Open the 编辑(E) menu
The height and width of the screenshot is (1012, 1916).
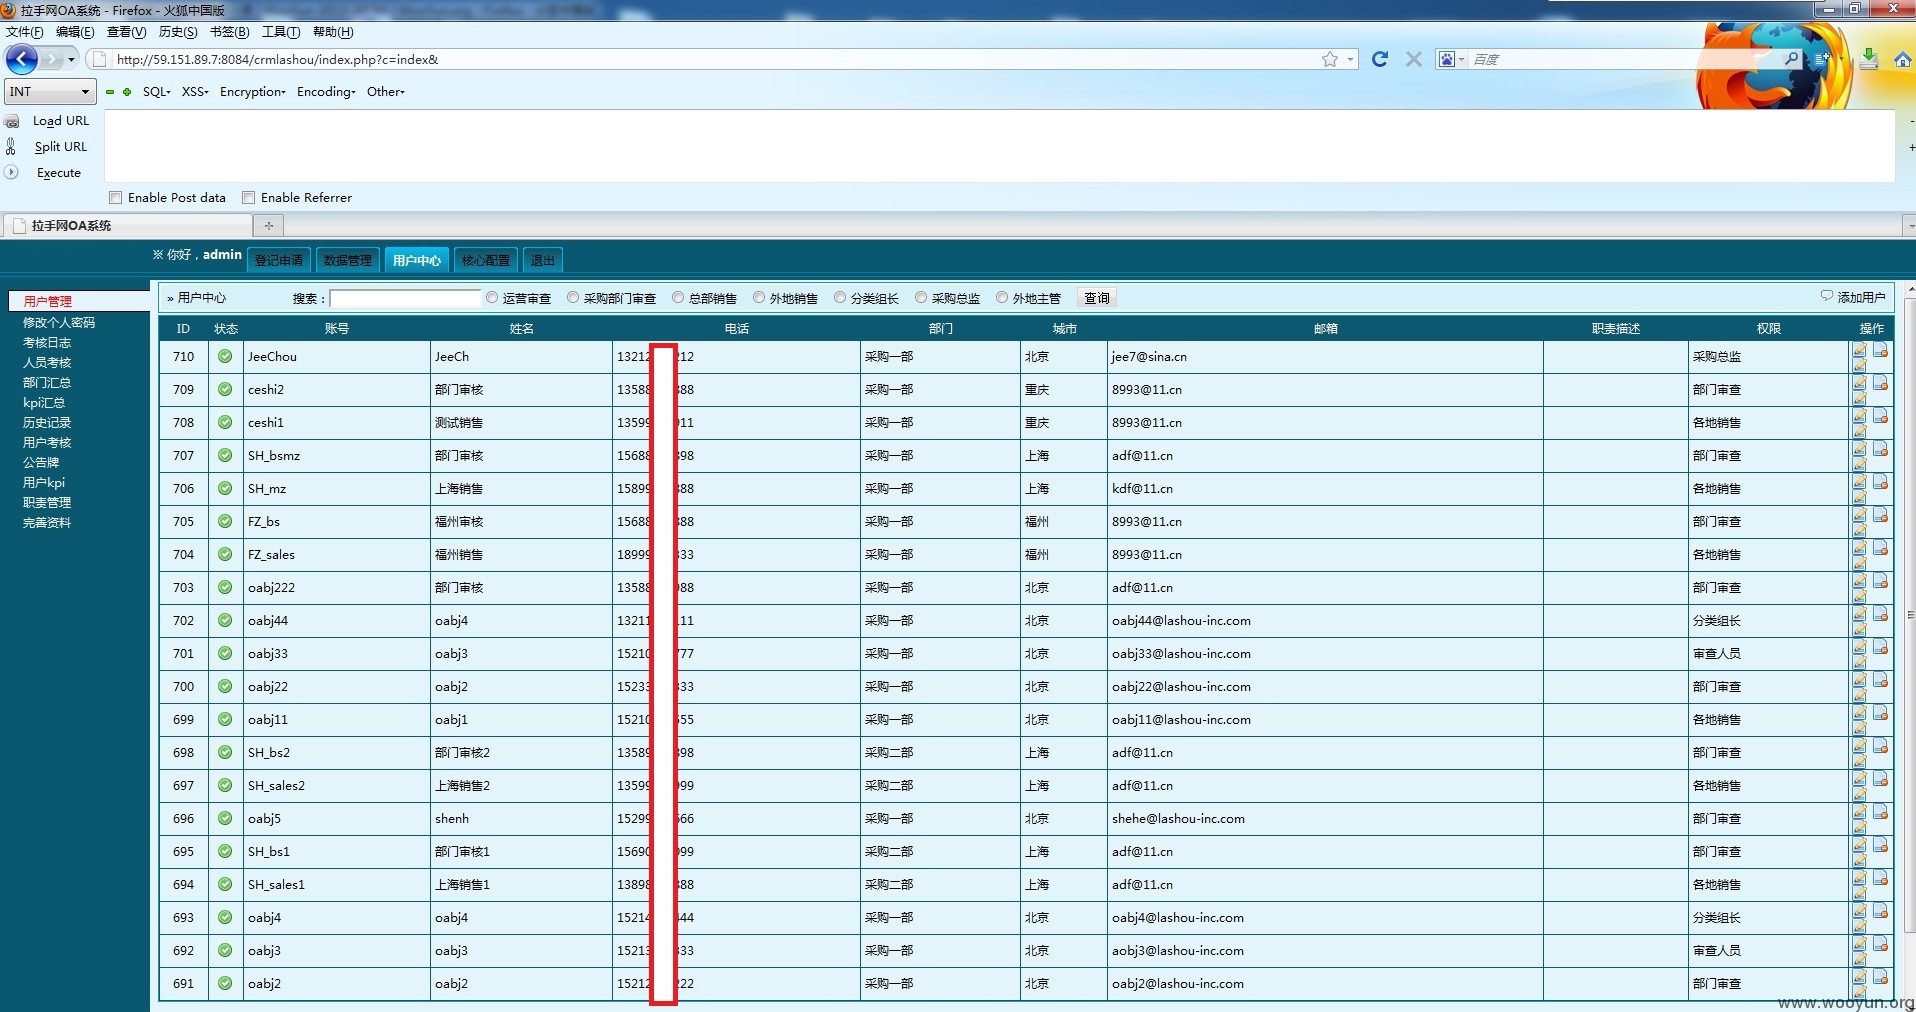pos(75,32)
